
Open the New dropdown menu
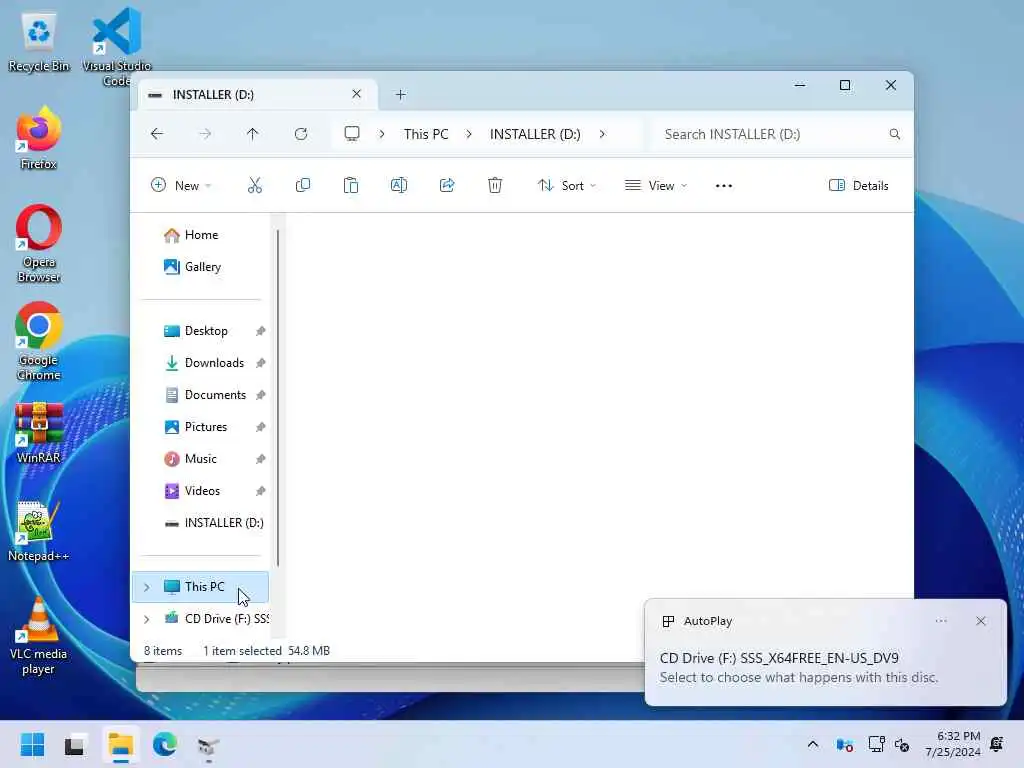tap(180, 185)
